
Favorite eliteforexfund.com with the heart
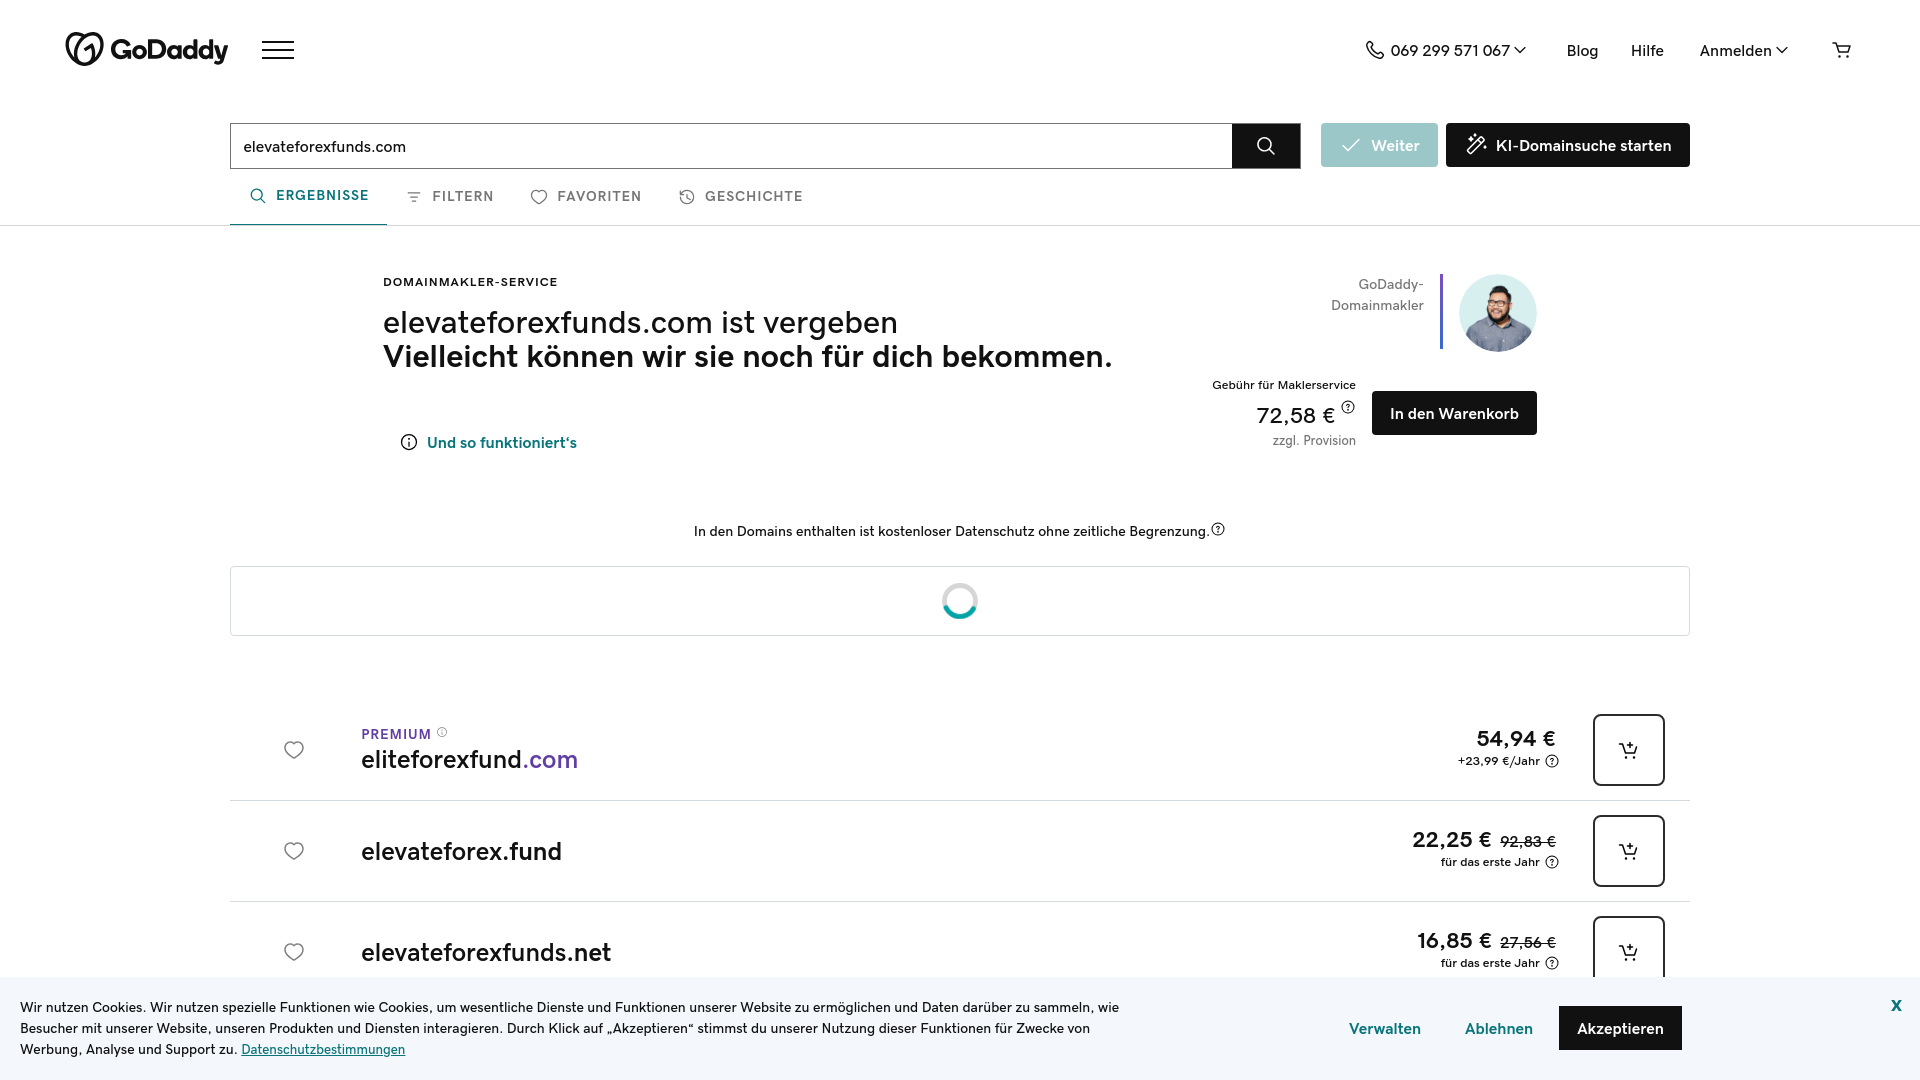294,750
